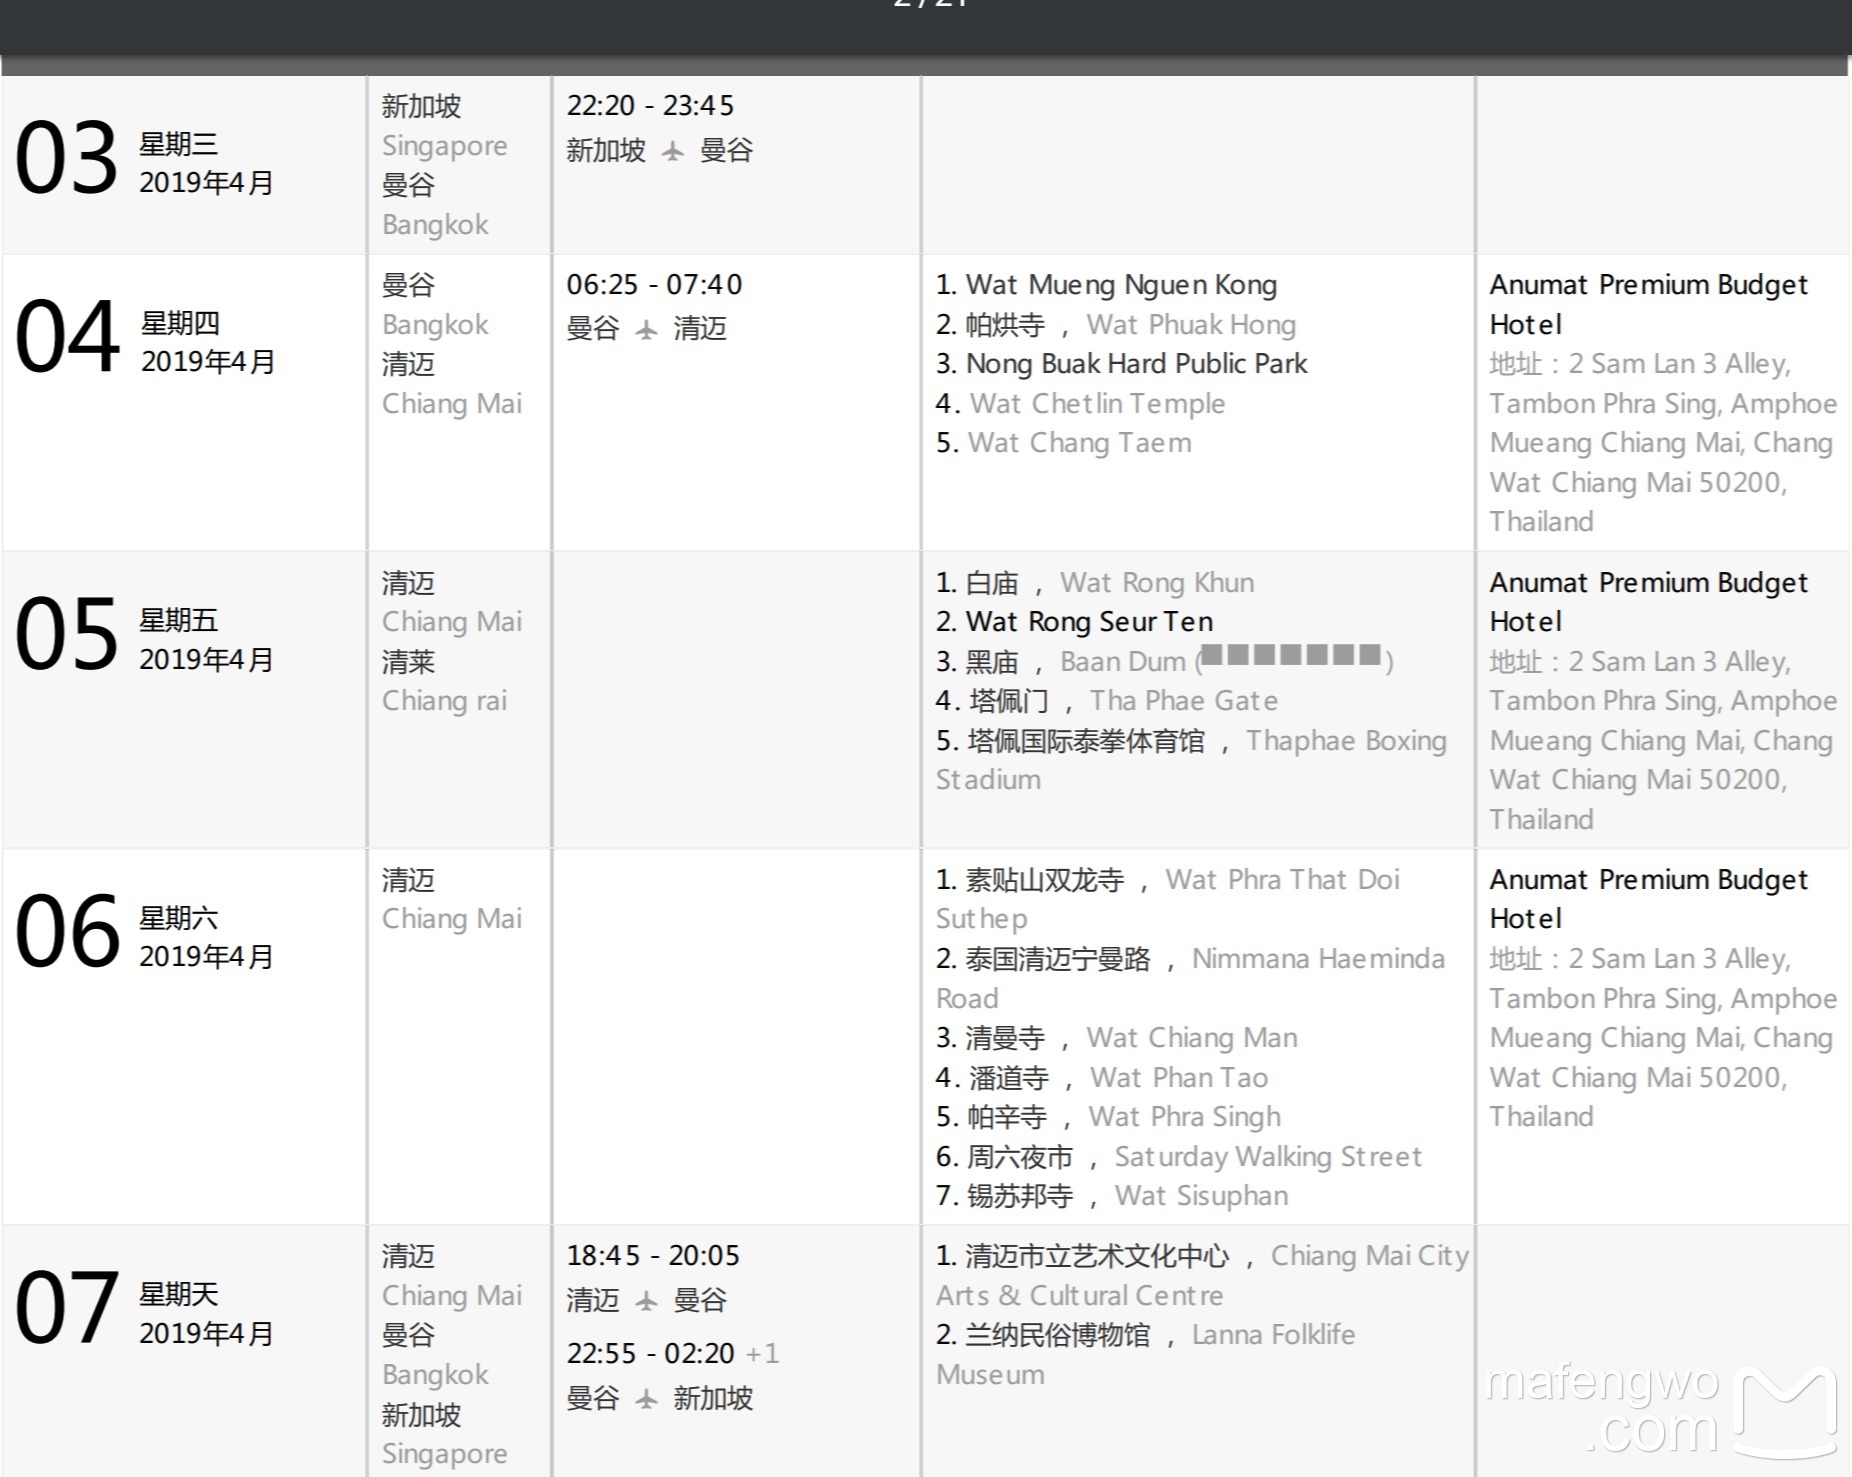The height and width of the screenshot is (1477, 1852).
Task: Open 帕烘寺 Wat Phuak Hong entry
Action: pos(1116,325)
